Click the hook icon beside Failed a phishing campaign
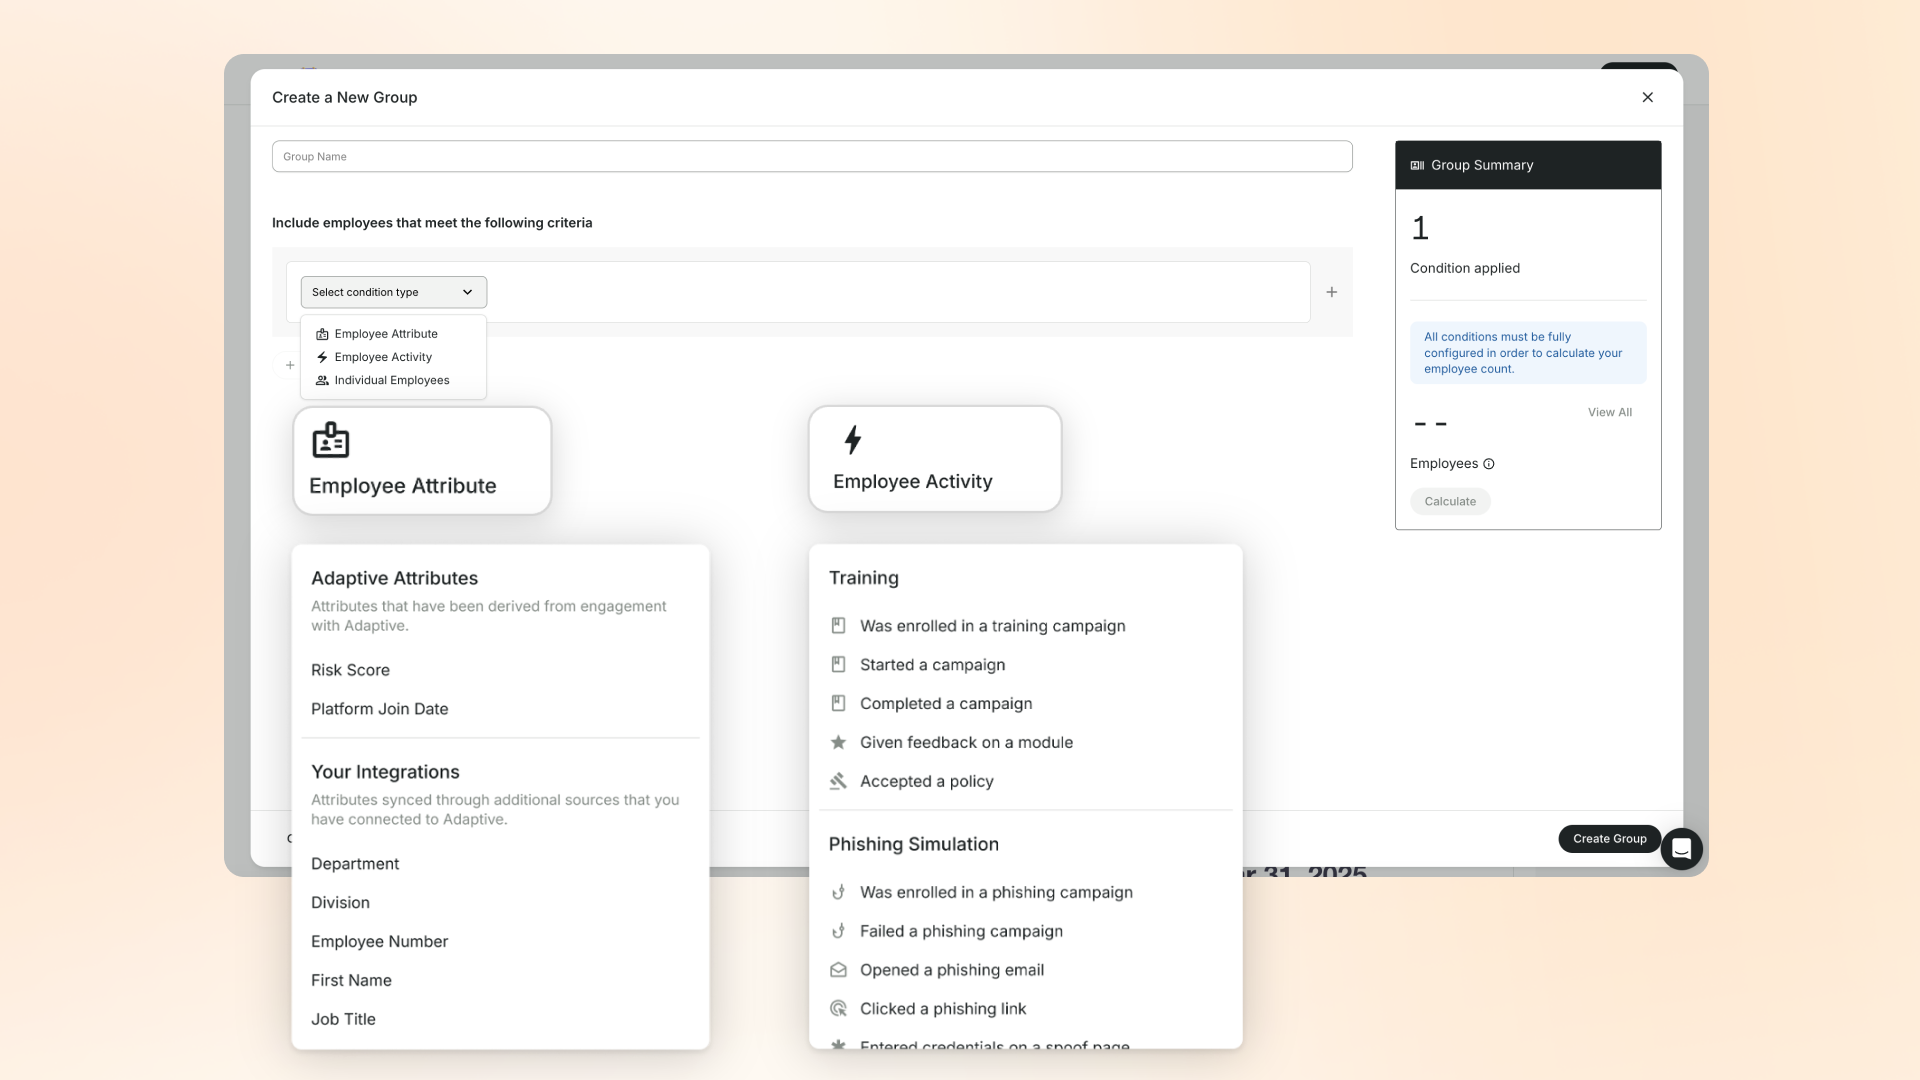The height and width of the screenshot is (1080, 1920). coord(838,931)
